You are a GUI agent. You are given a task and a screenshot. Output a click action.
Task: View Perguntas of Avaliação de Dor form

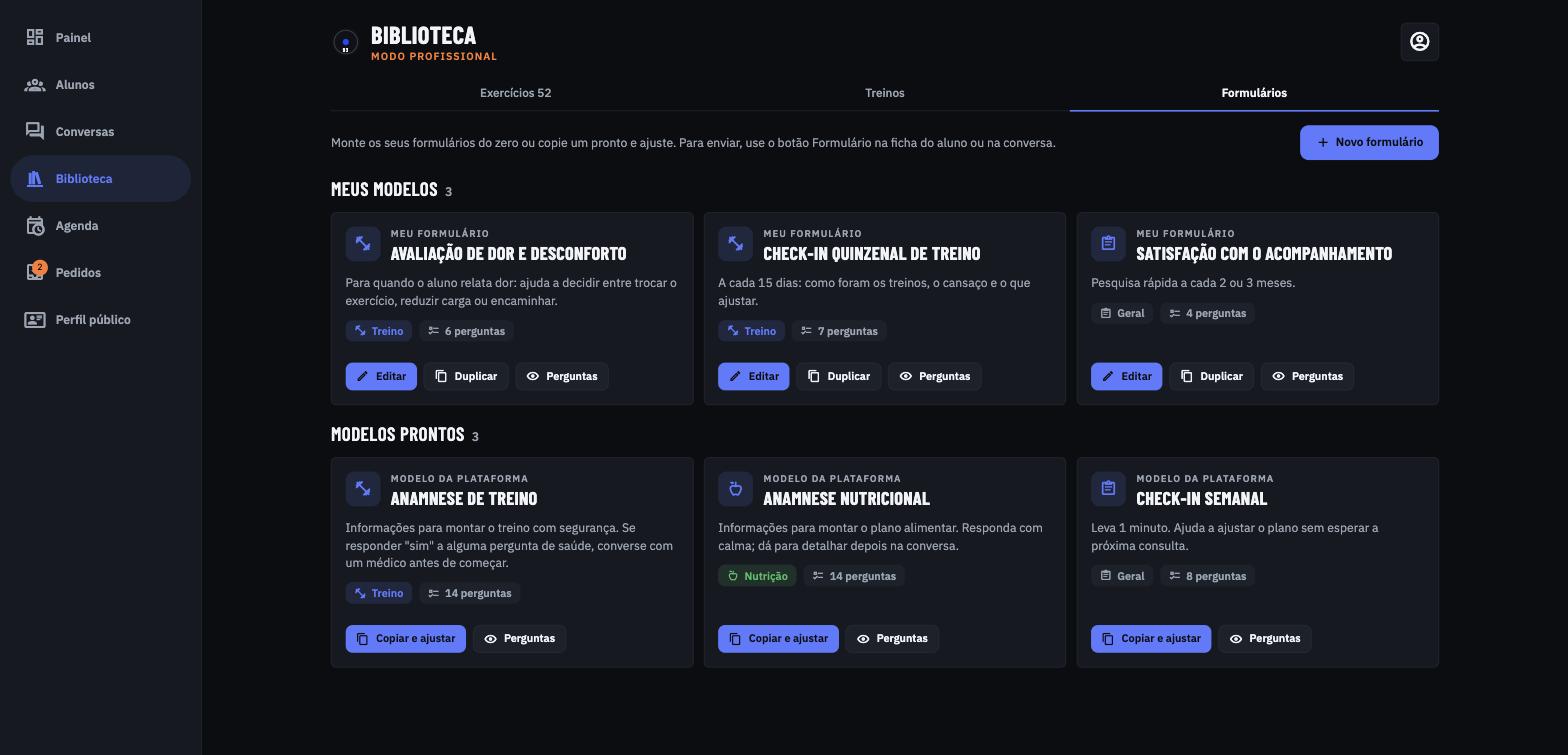tap(562, 376)
